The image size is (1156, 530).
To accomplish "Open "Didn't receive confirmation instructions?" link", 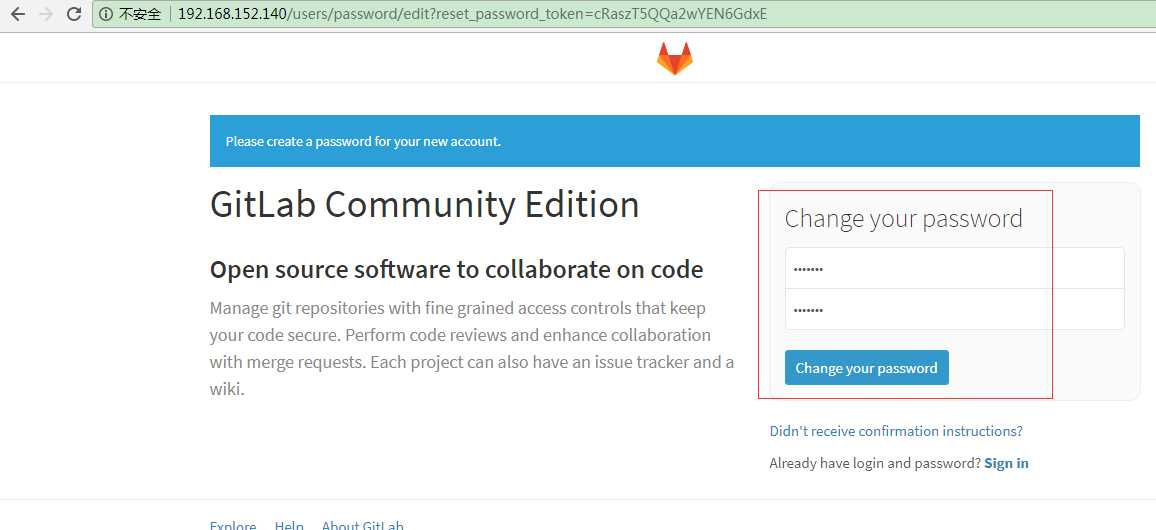I will pos(896,431).
